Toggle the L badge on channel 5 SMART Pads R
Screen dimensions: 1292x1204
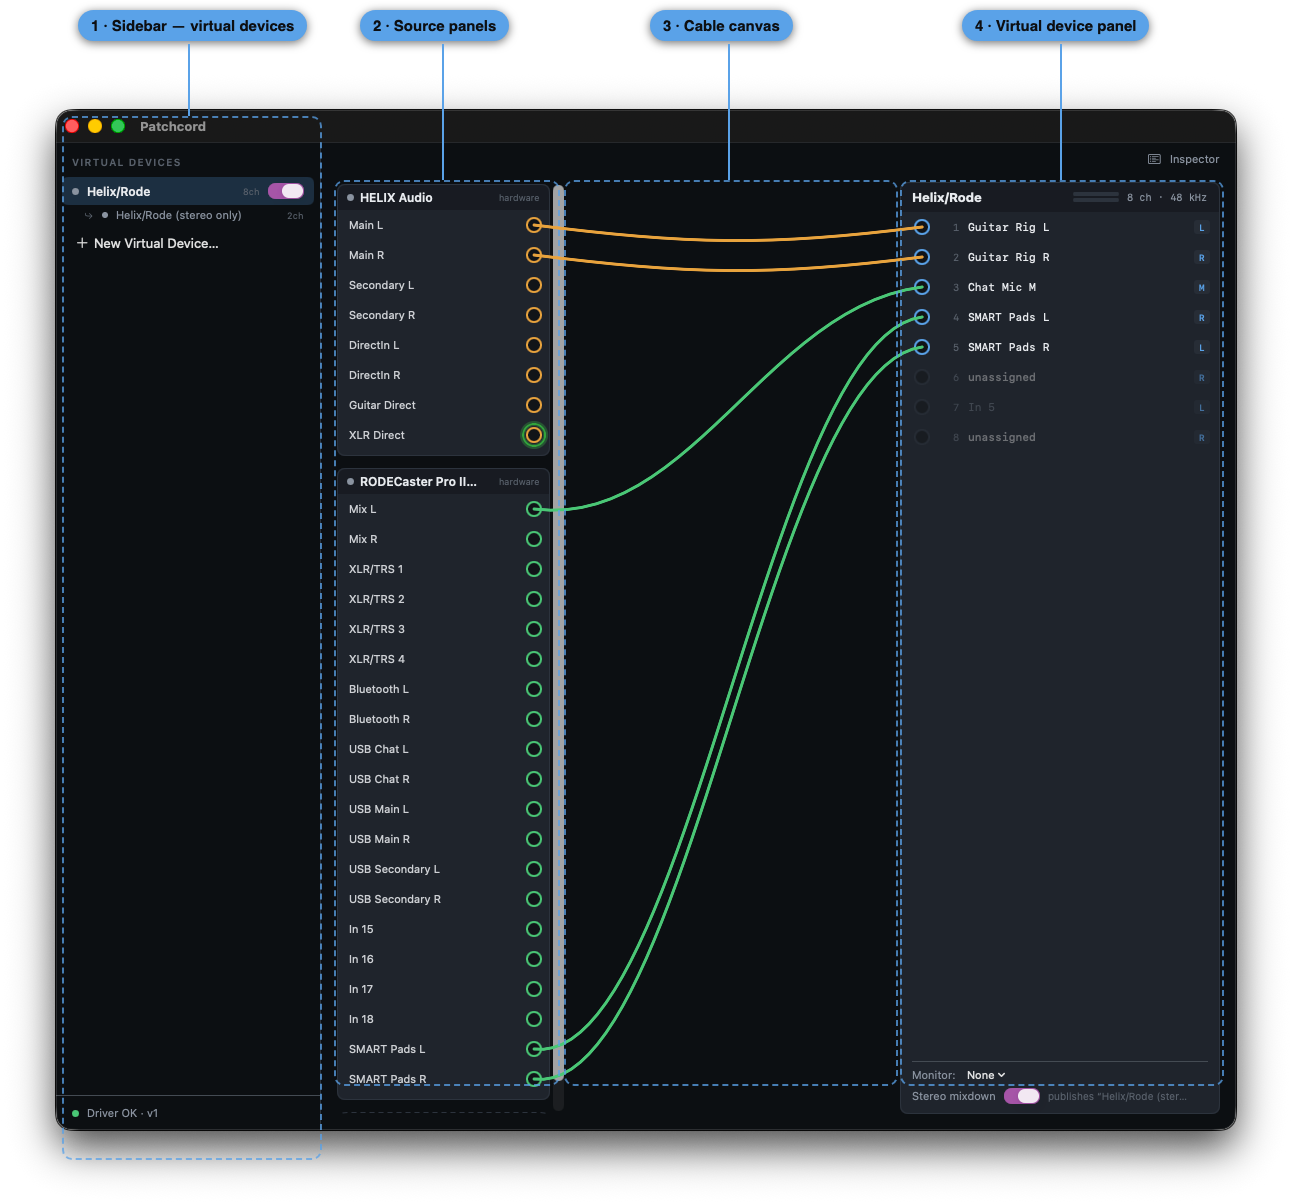[1202, 347]
